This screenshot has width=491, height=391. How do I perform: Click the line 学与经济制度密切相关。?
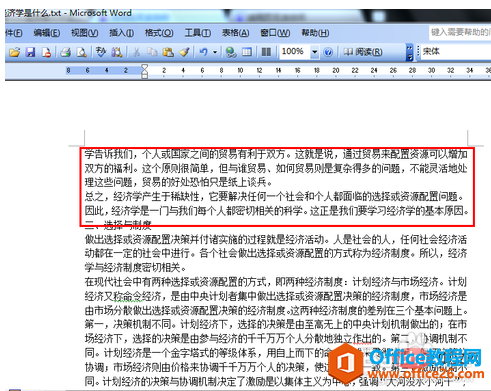point(135,268)
